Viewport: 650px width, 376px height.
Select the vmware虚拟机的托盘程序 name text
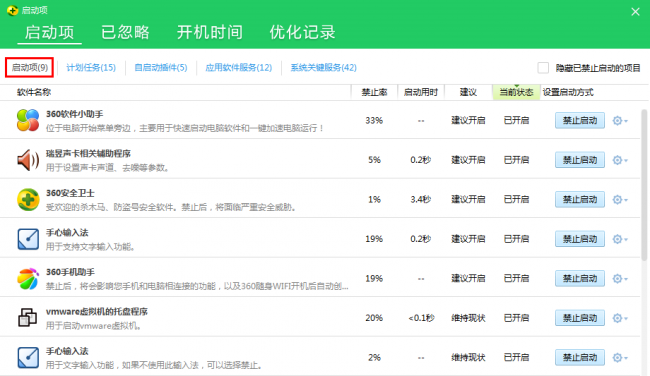[x=97, y=311]
